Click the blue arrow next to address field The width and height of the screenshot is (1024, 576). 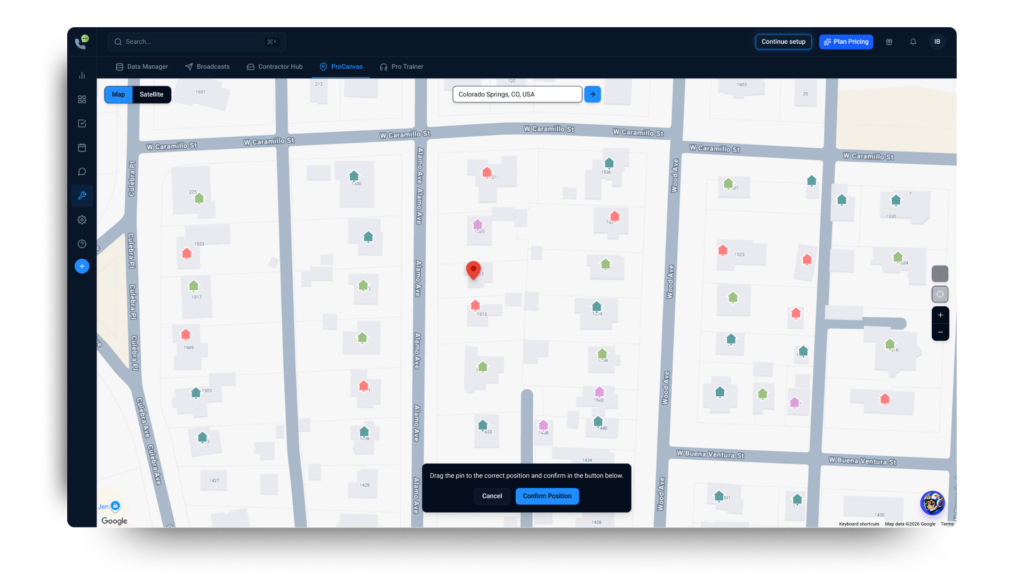592,95
